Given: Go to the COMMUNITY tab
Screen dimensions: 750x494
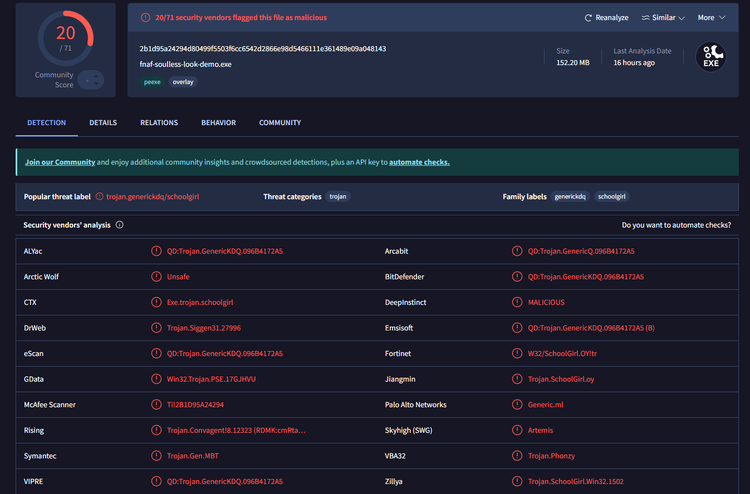Looking at the screenshot, I should [280, 123].
